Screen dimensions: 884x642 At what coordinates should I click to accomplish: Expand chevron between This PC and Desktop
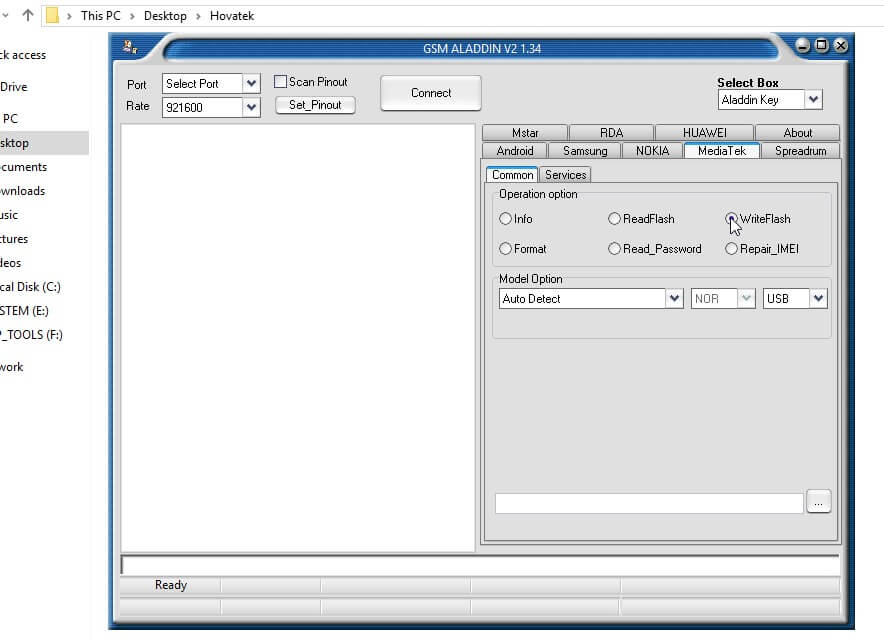132,16
